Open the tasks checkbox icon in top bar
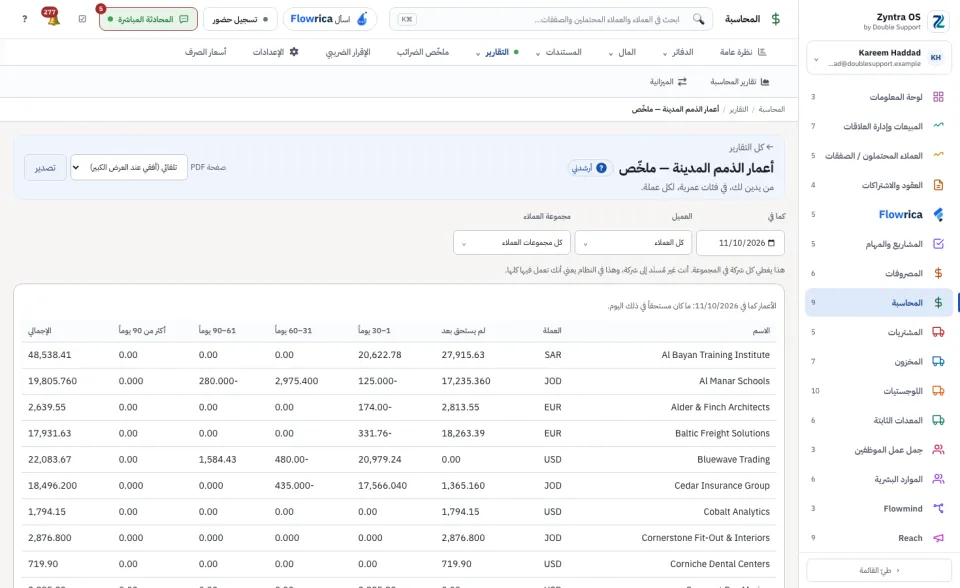Screen dimensions: 960x588 pos(83,19)
